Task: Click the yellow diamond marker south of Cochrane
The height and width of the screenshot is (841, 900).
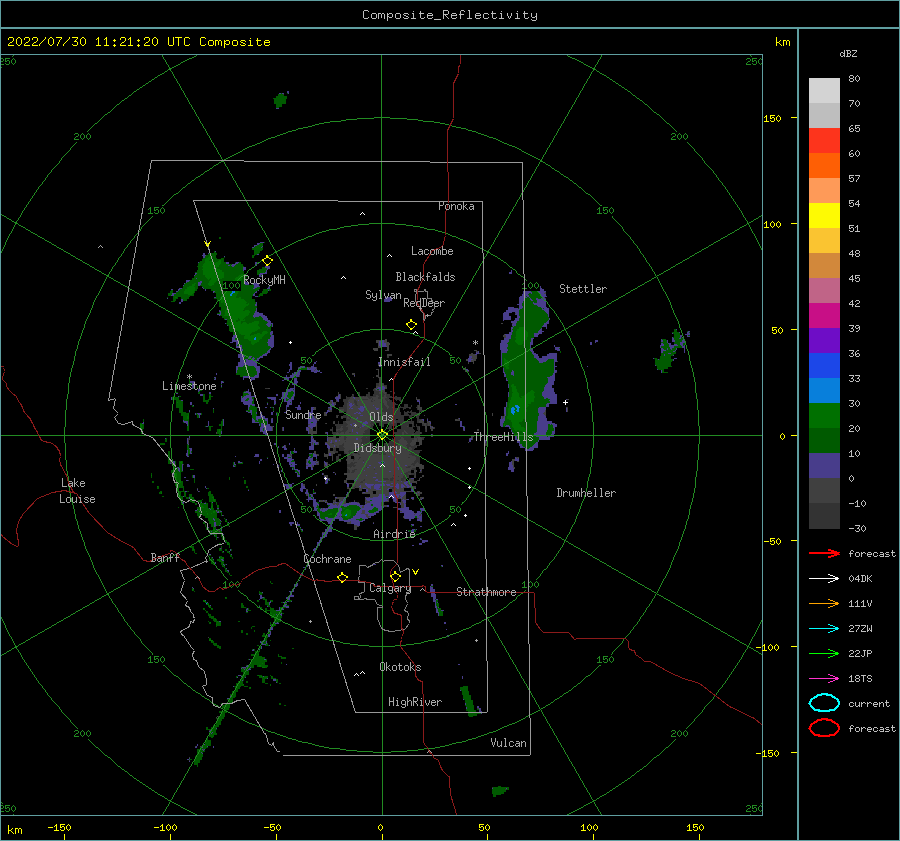Action: (342, 577)
